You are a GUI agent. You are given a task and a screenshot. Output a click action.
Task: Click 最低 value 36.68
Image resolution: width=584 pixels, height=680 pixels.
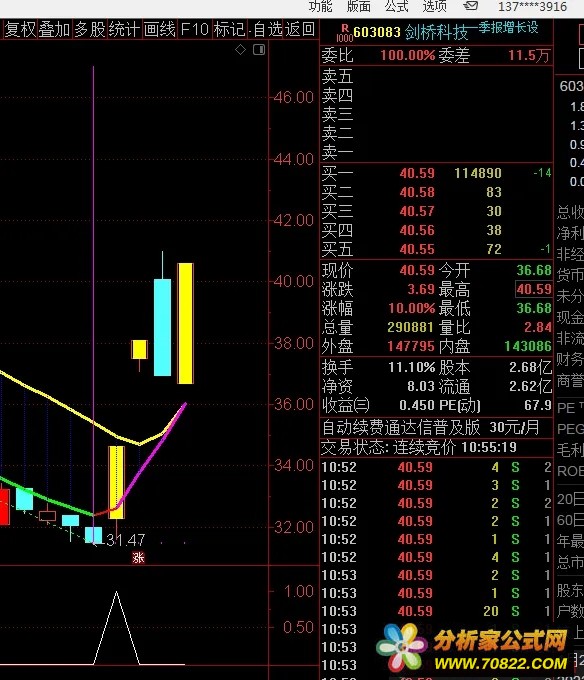point(534,308)
